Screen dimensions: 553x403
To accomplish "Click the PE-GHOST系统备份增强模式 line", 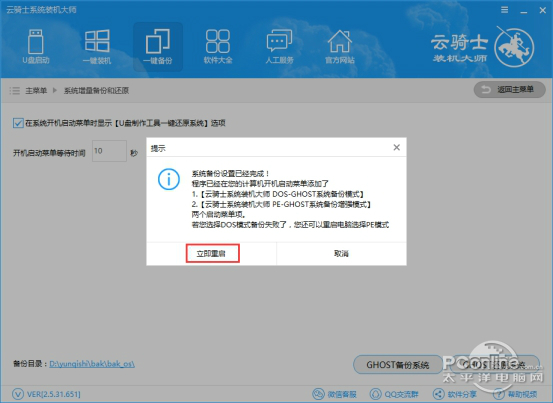I will tap(281, 204).
